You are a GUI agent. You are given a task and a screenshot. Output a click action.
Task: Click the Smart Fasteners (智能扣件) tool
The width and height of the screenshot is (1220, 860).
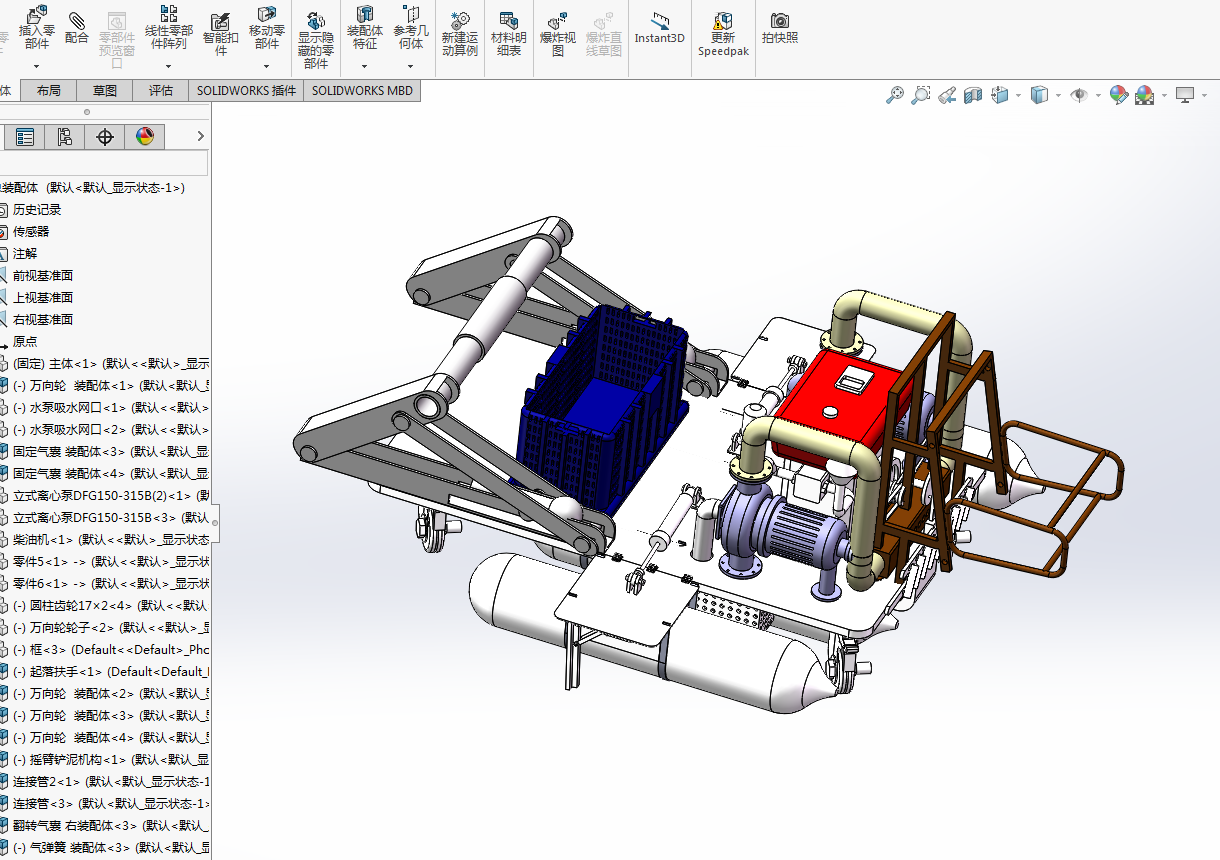click(221, 32)
